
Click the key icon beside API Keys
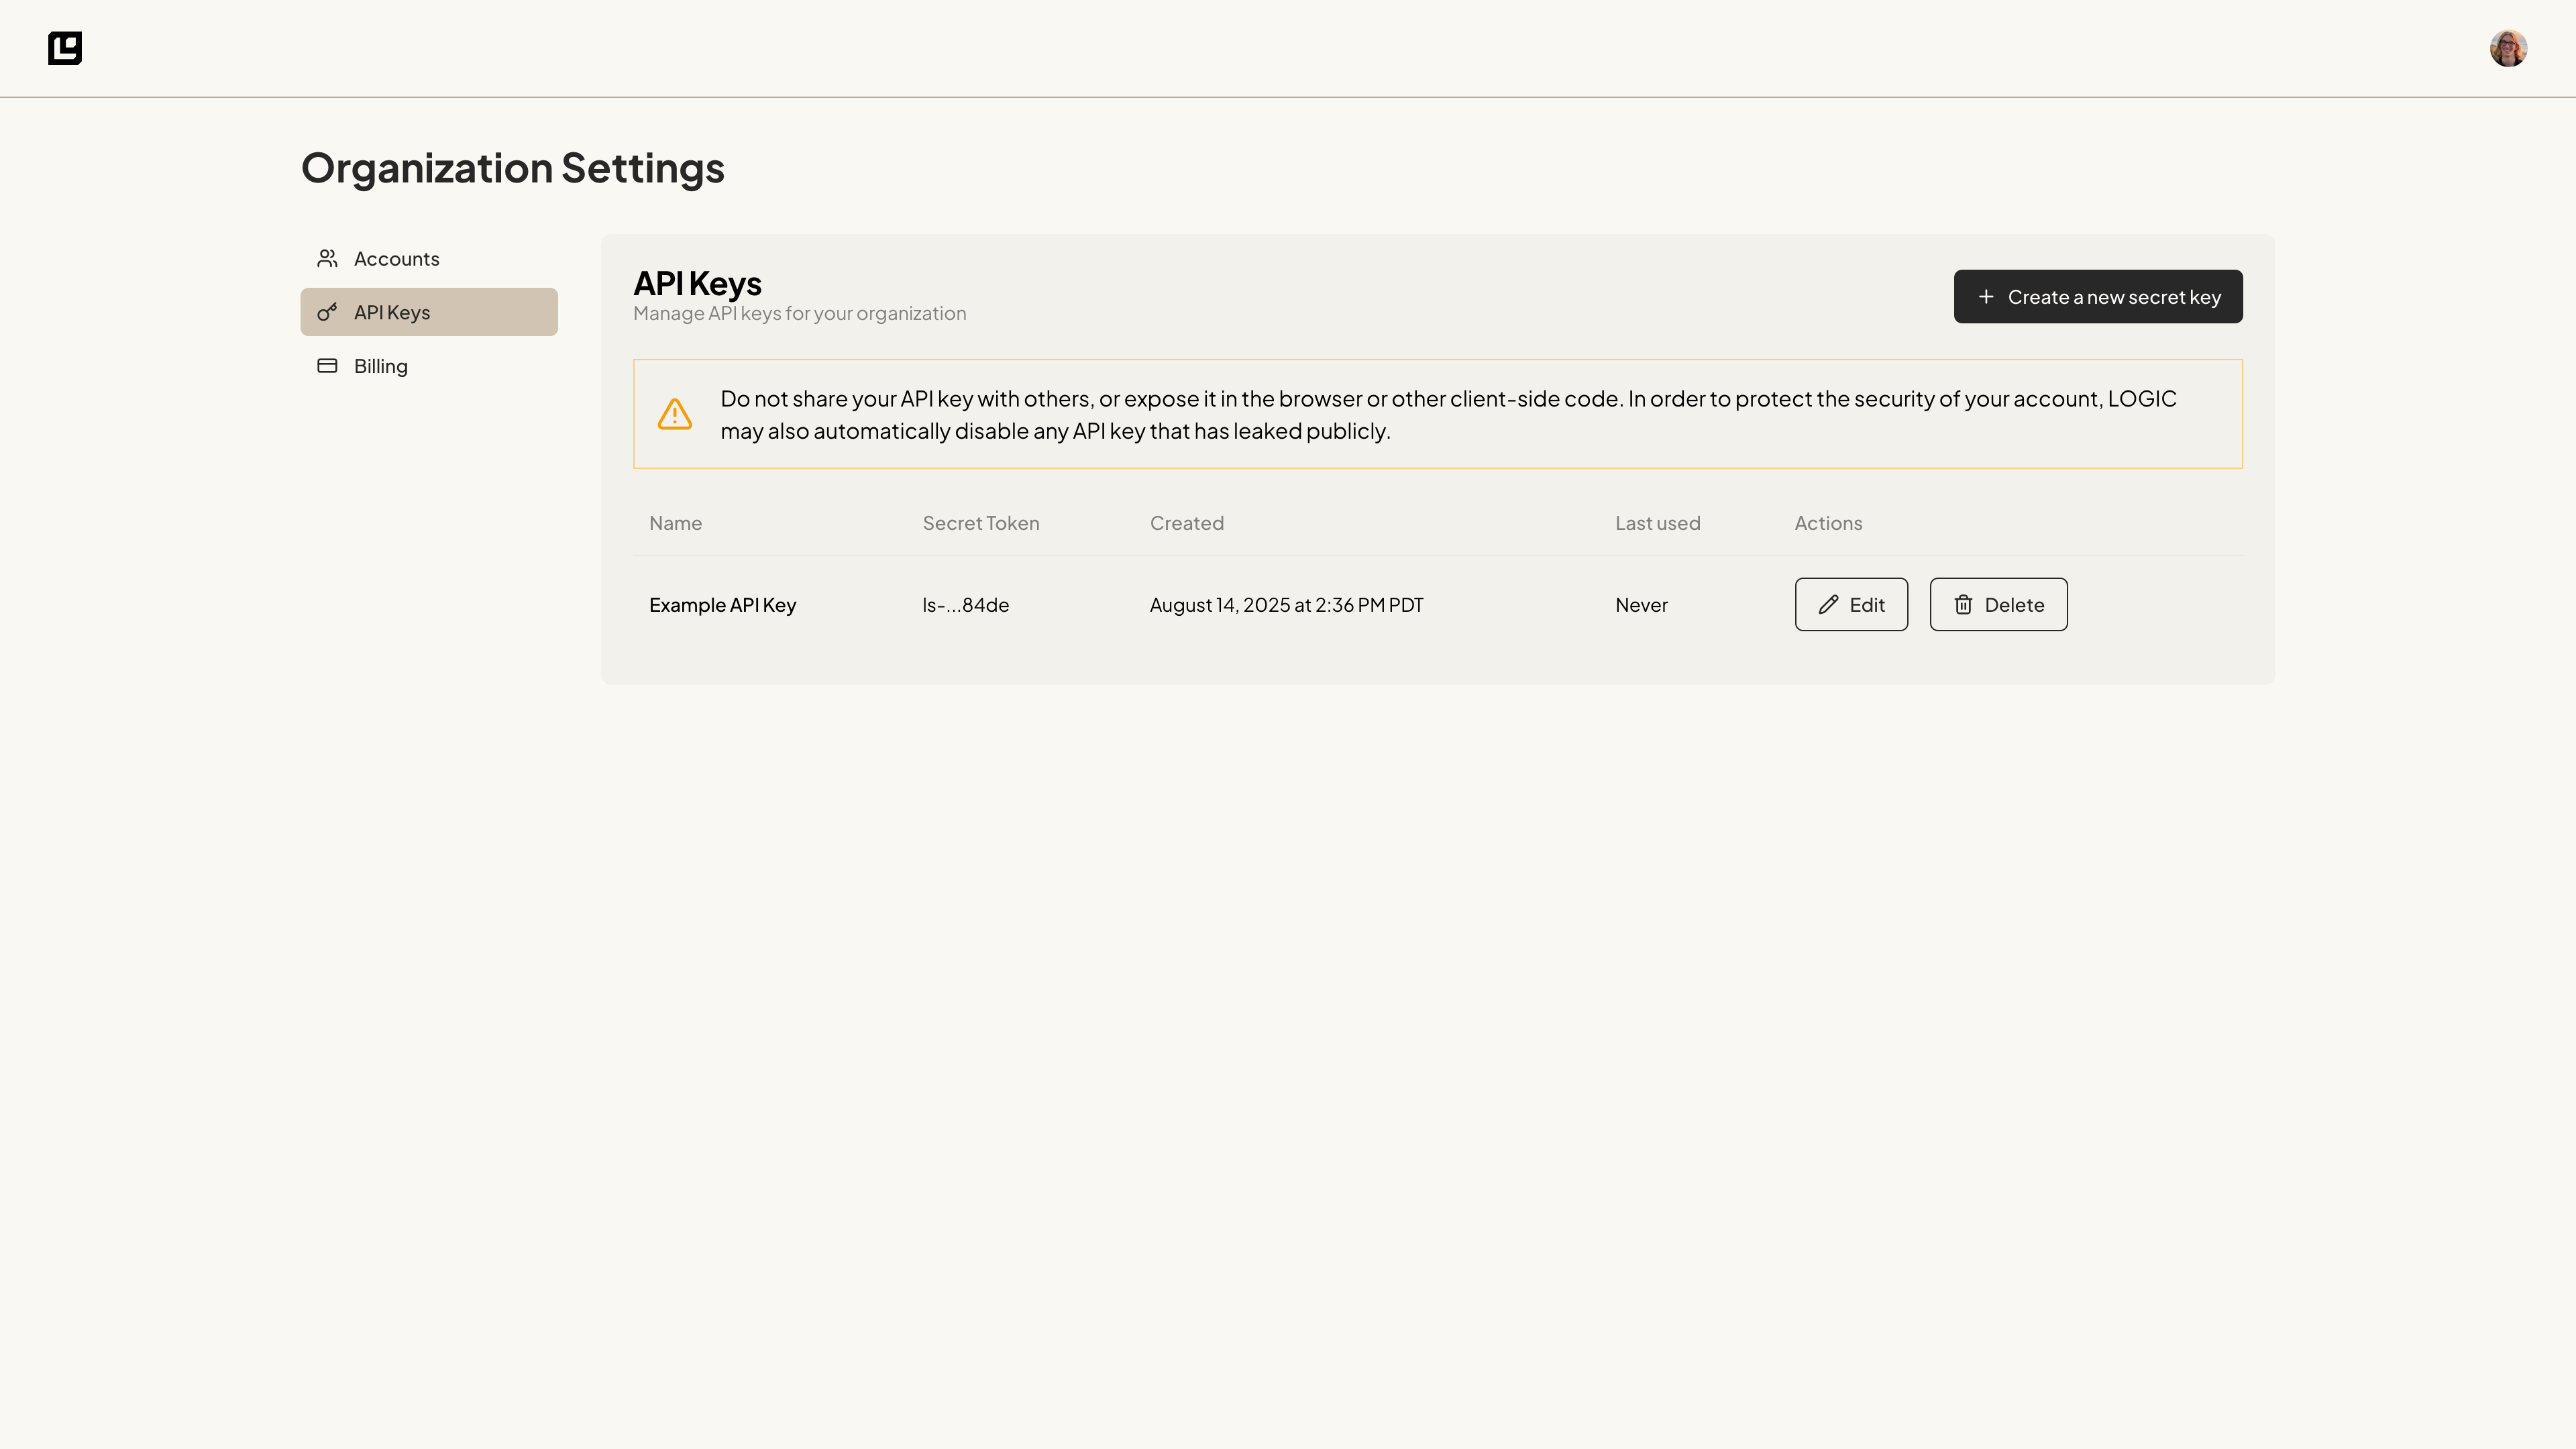tap(327, 312)
